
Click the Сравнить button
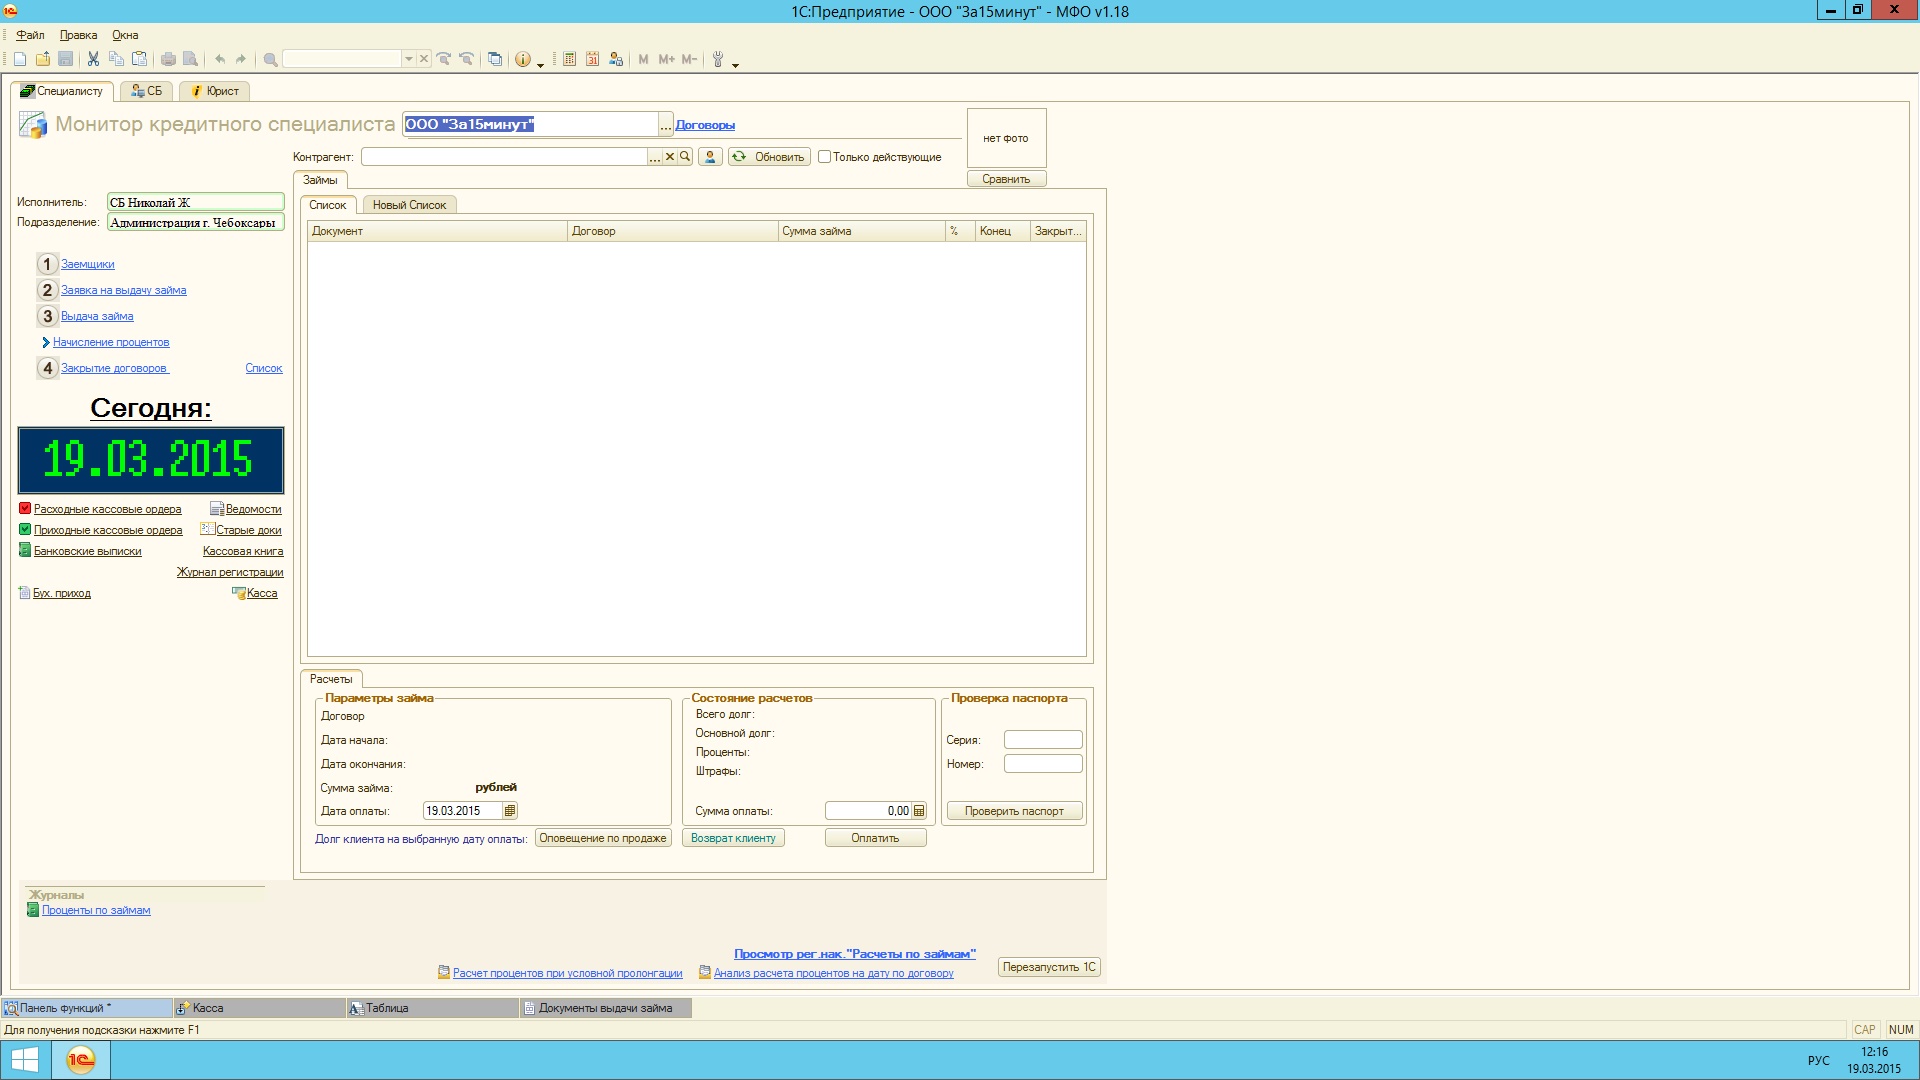1006,179
